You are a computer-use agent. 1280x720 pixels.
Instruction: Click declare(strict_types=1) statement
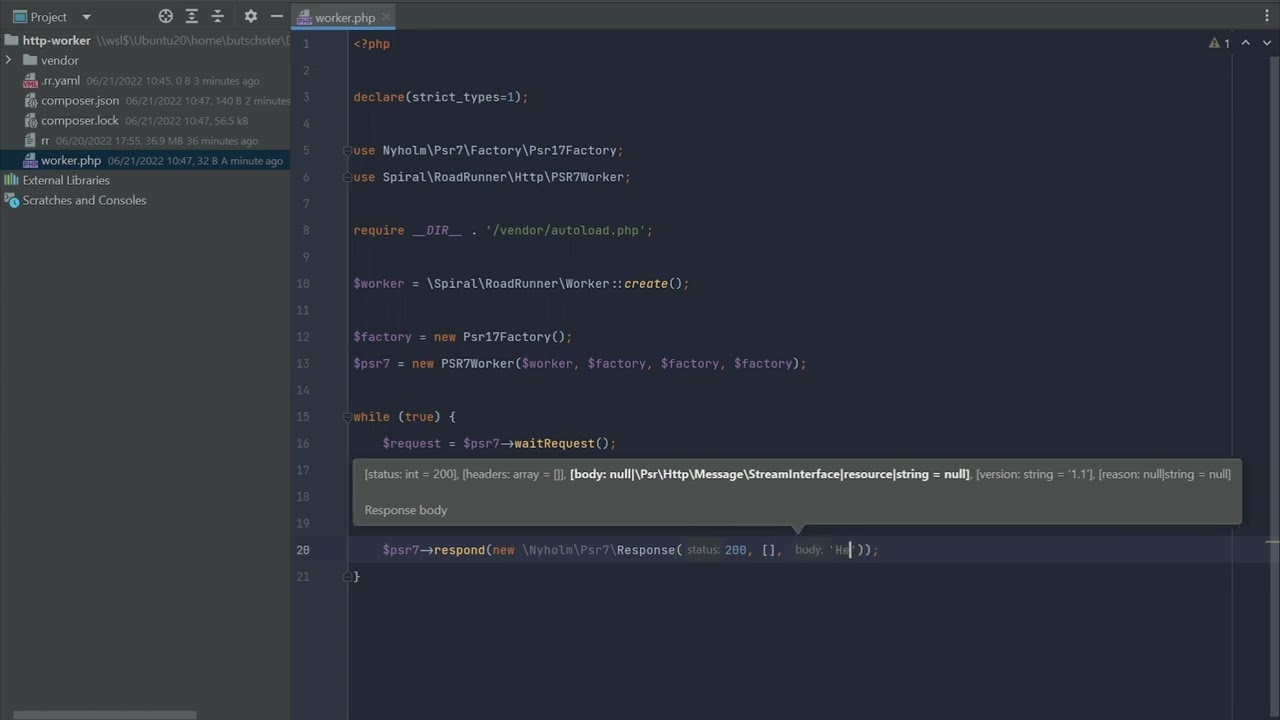(x=440, y=97)
